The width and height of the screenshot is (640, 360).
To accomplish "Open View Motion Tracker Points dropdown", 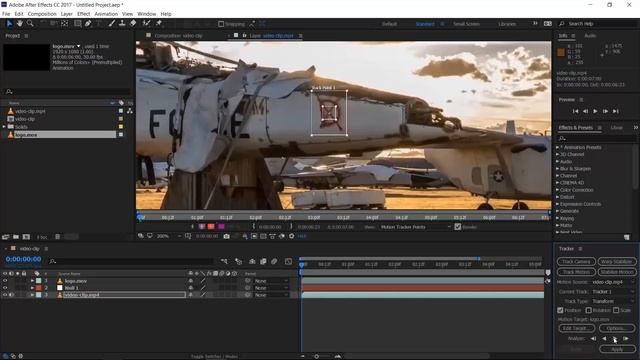I will point(416,227).
